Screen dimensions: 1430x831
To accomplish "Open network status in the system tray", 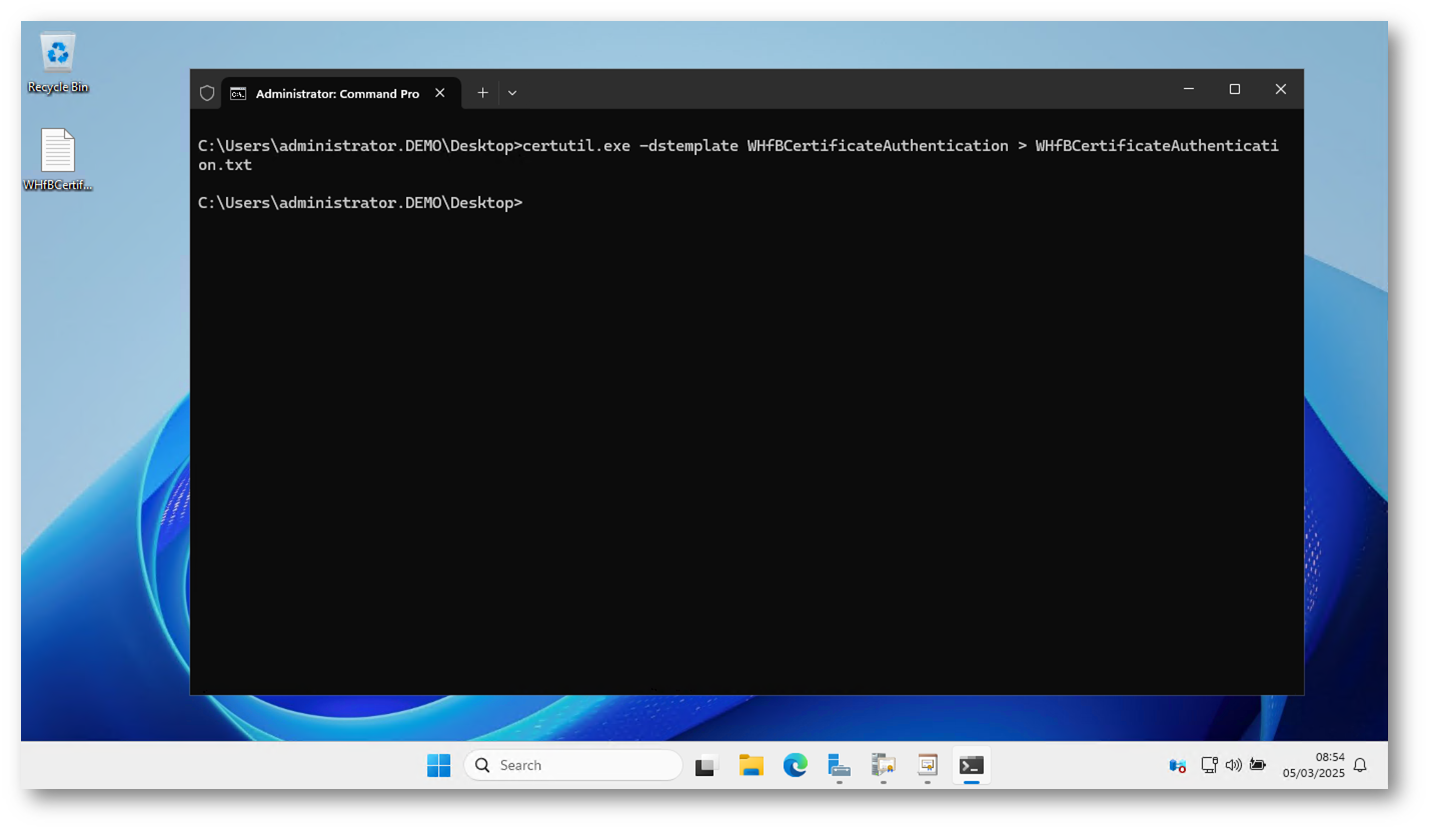I will [1209, 765].
